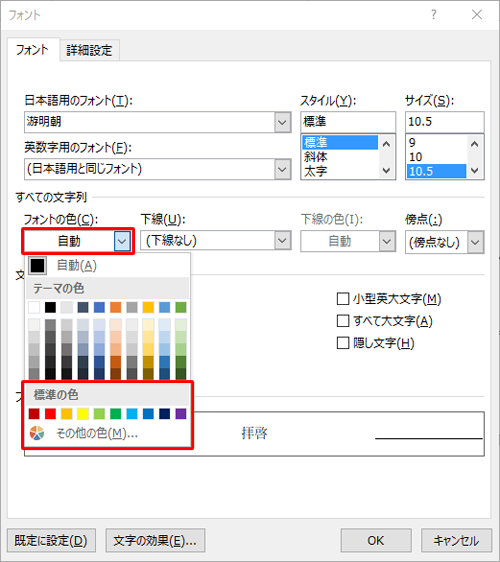Viewport: 500px width, 562px height.
Task: Open その他の色(M)... more colors
Action: [x=107, y=434]
